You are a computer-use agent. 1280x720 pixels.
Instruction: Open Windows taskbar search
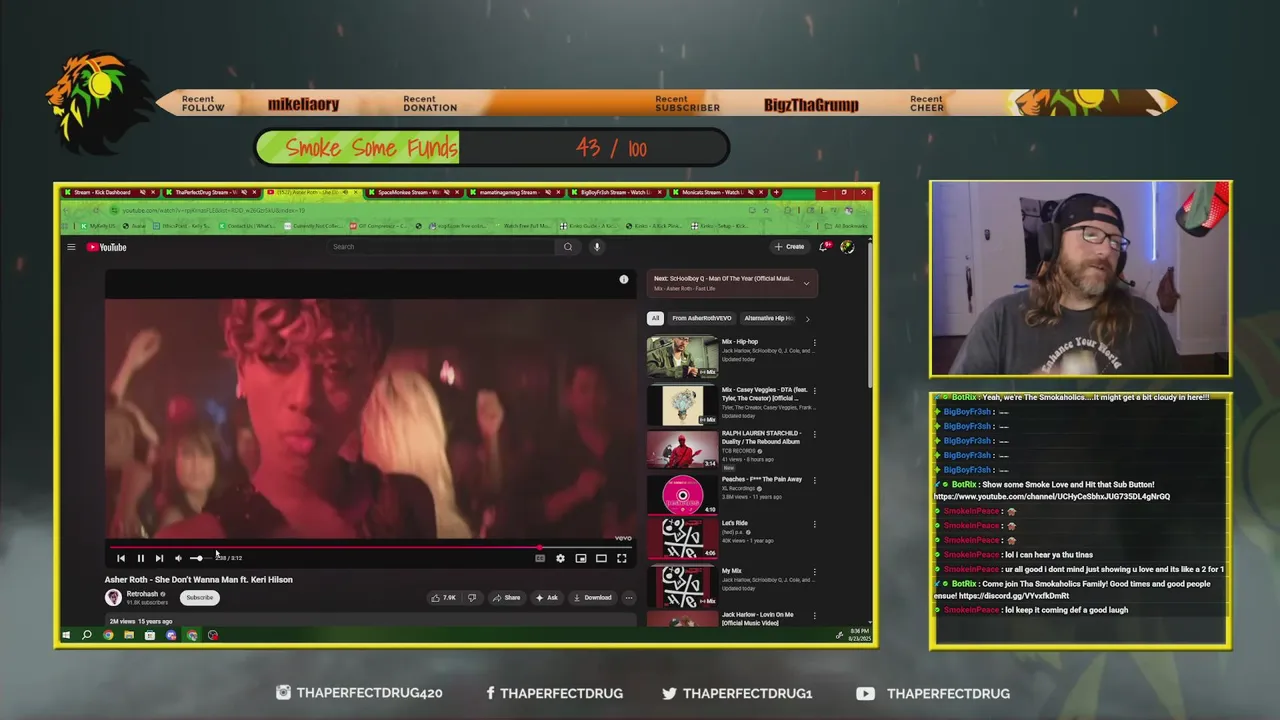87,635
